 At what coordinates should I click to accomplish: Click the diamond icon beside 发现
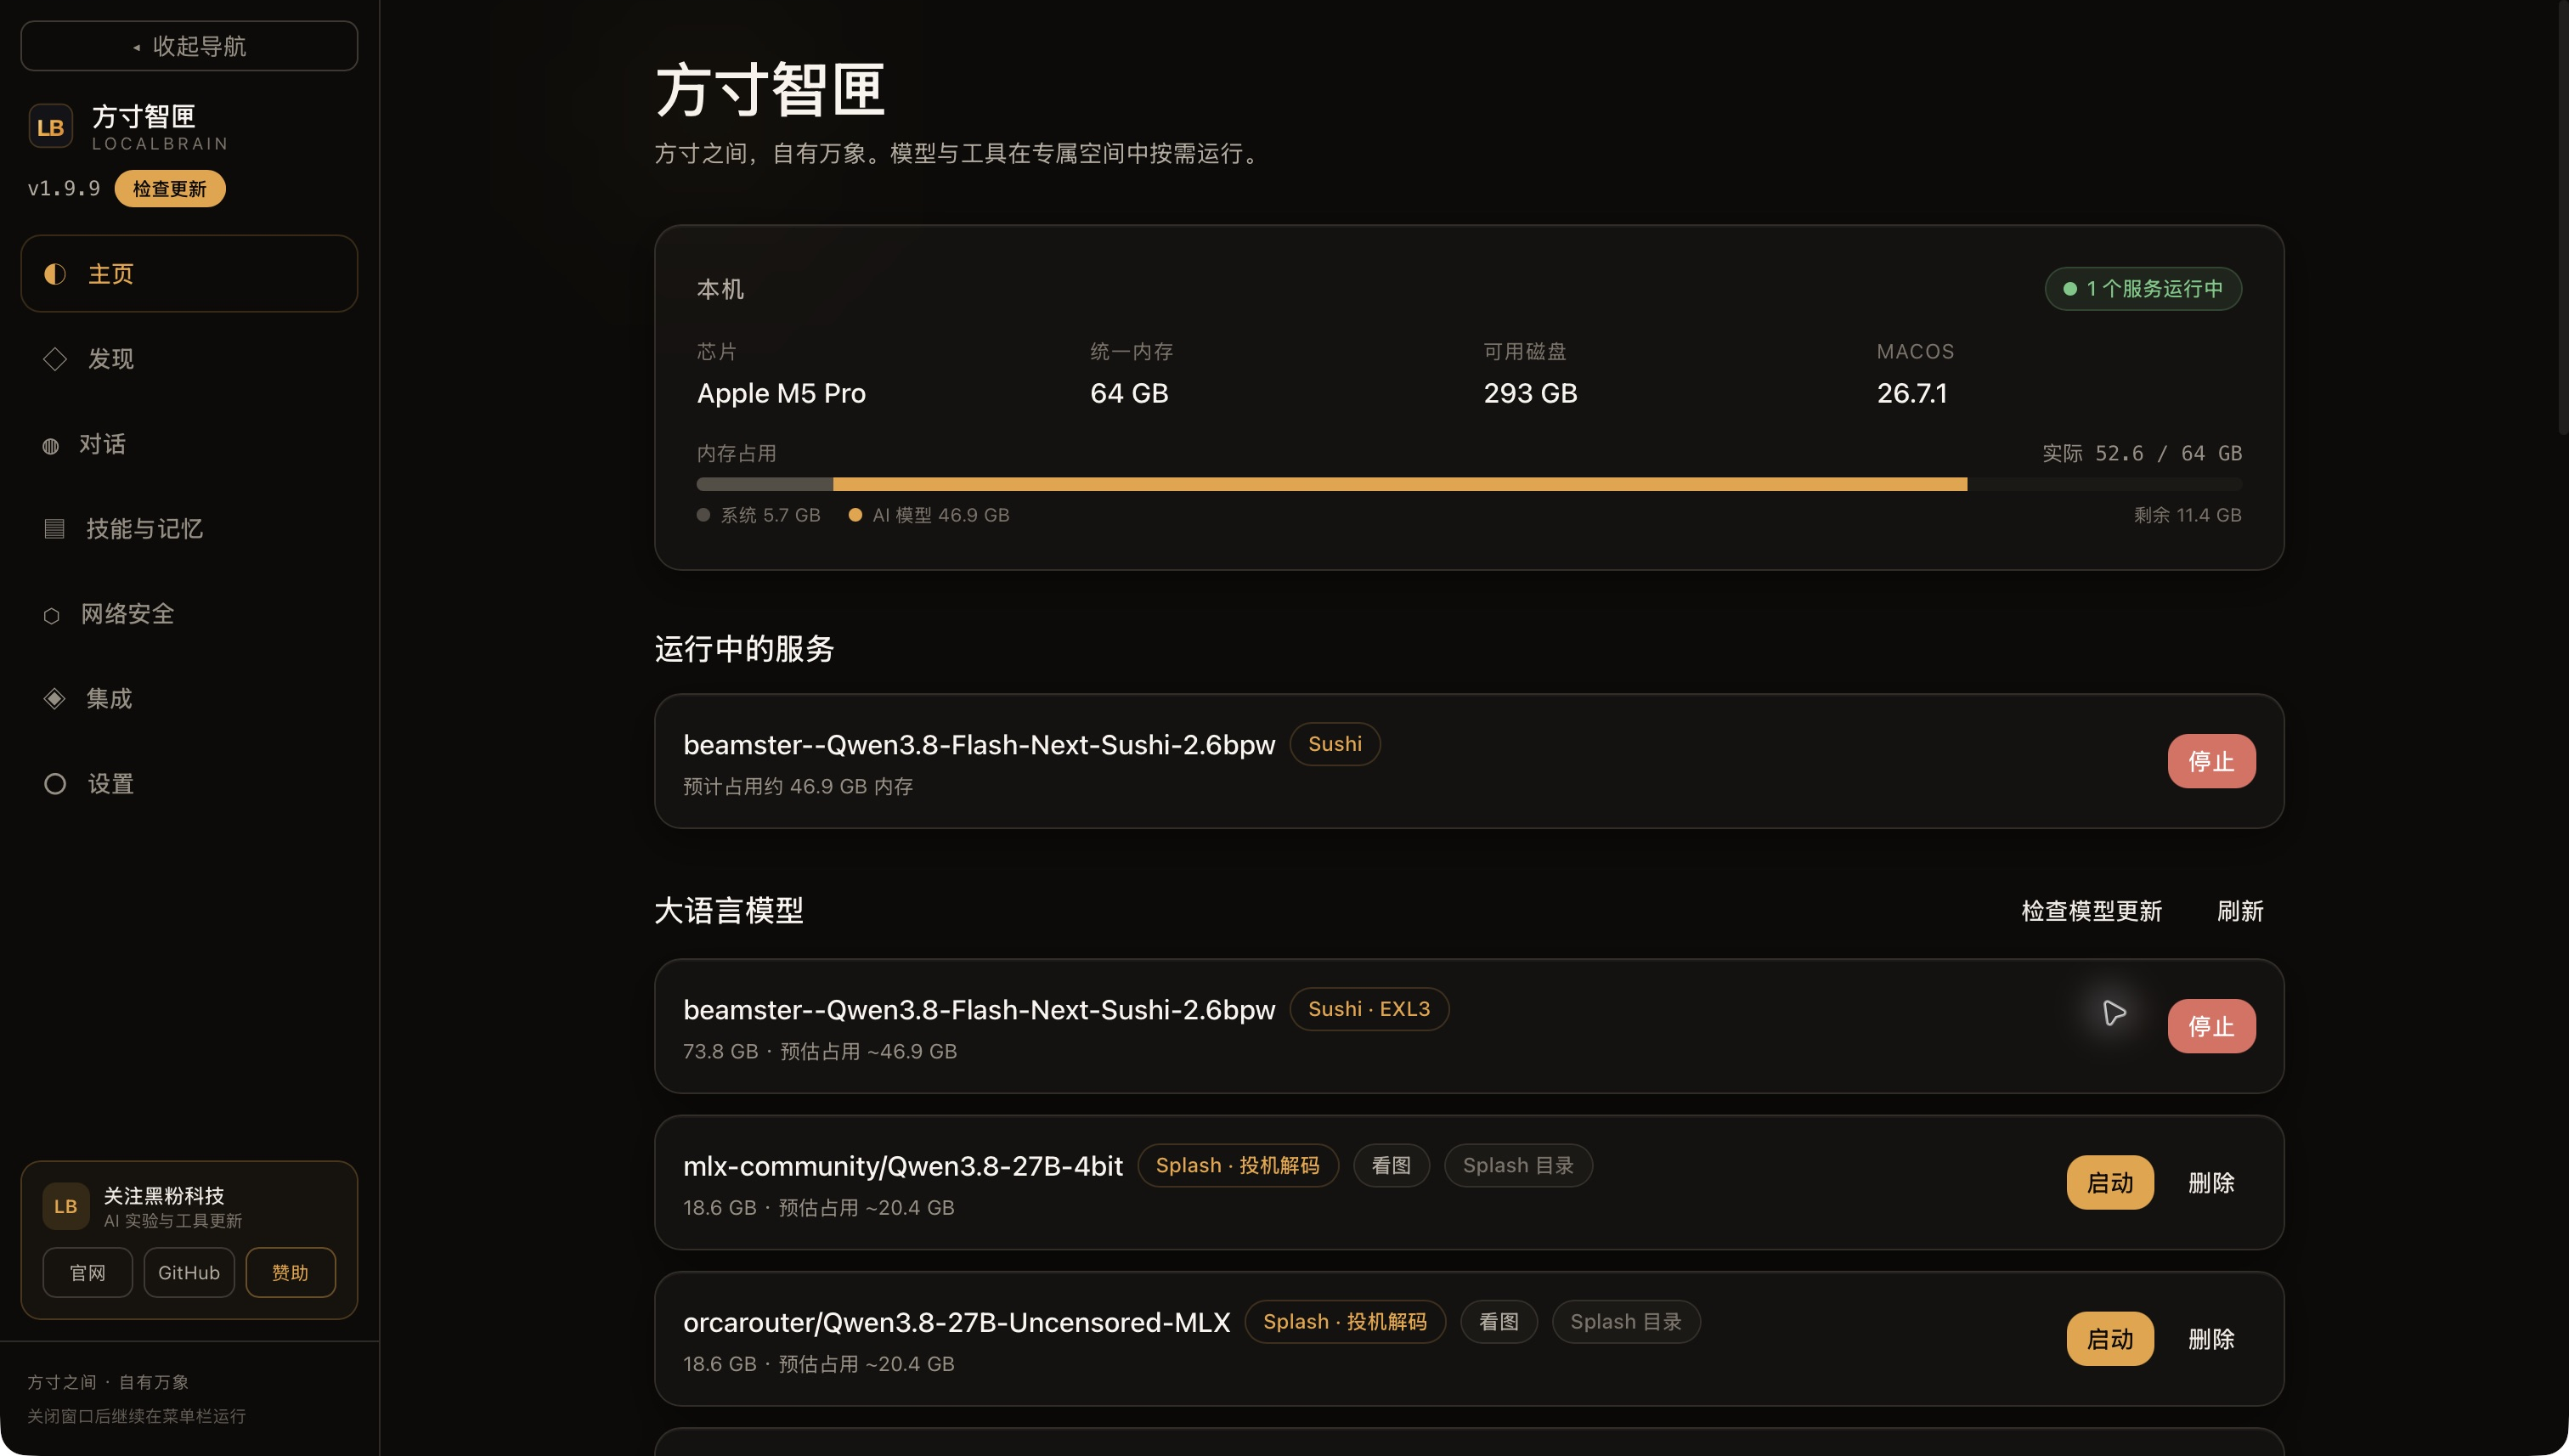[55, 359]
